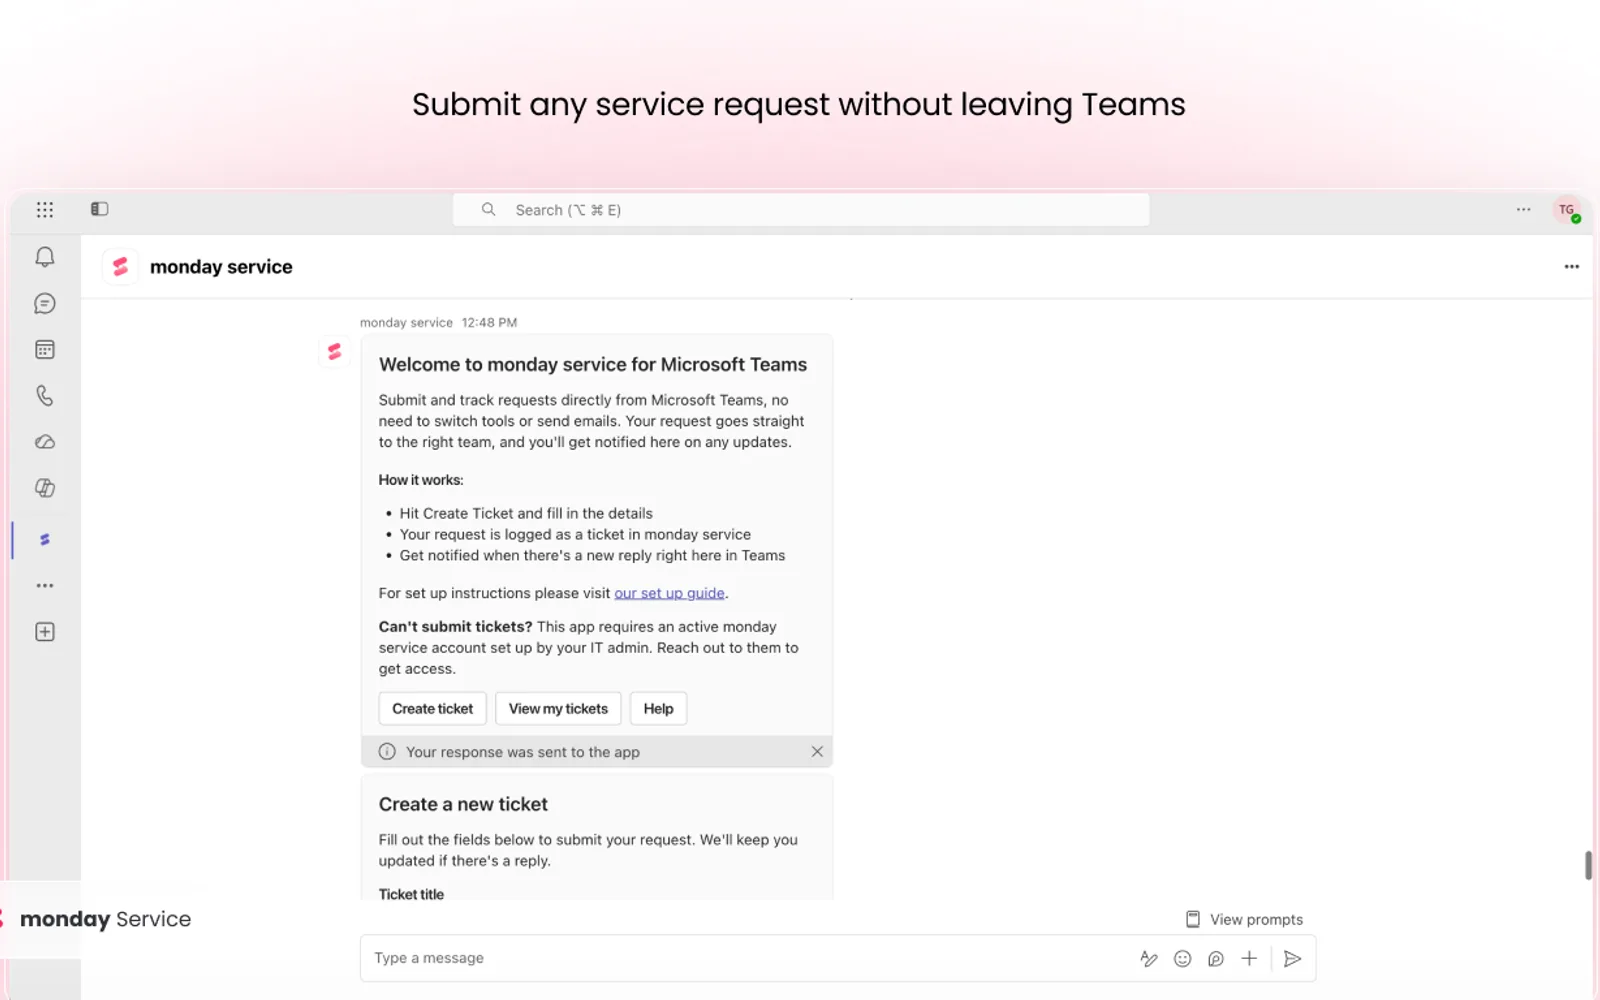The image size is (1600, 1000).
Task: Send the message
Action: 1292,959
